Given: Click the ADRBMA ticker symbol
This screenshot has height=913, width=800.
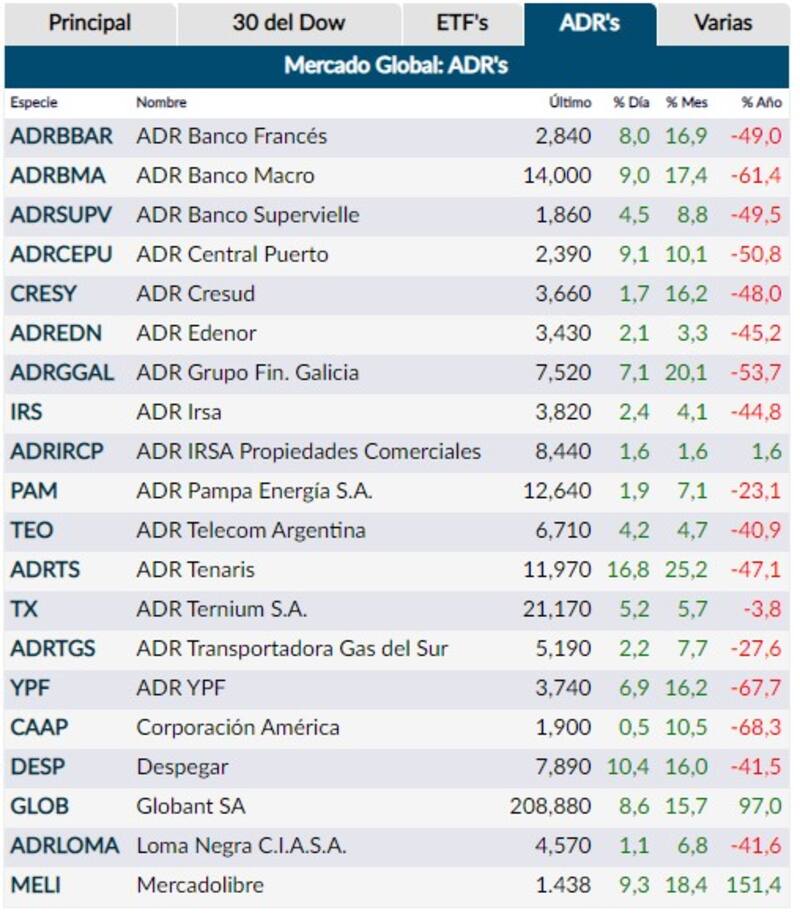Looking at the screenshot, I should [57, 175].
